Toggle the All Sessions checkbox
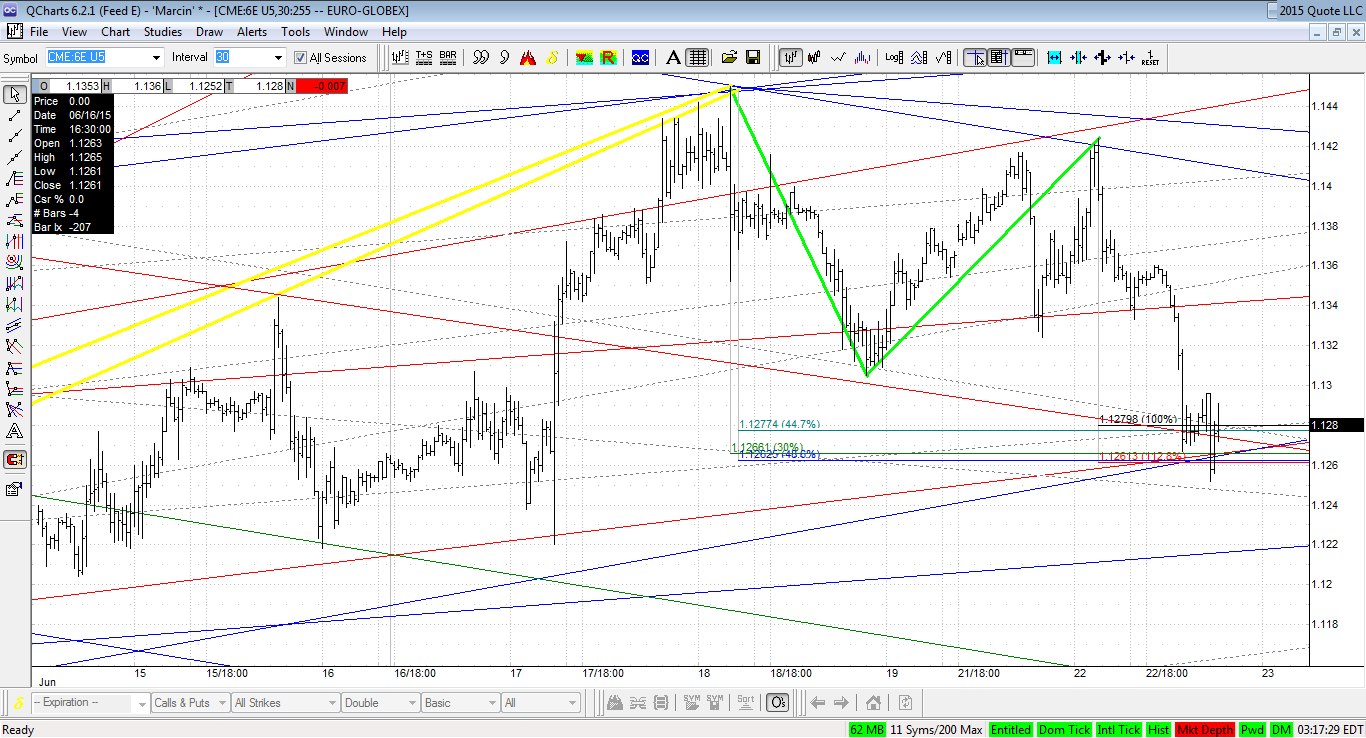The width and height of the screenshot is (1366, 738). point(300,58)
